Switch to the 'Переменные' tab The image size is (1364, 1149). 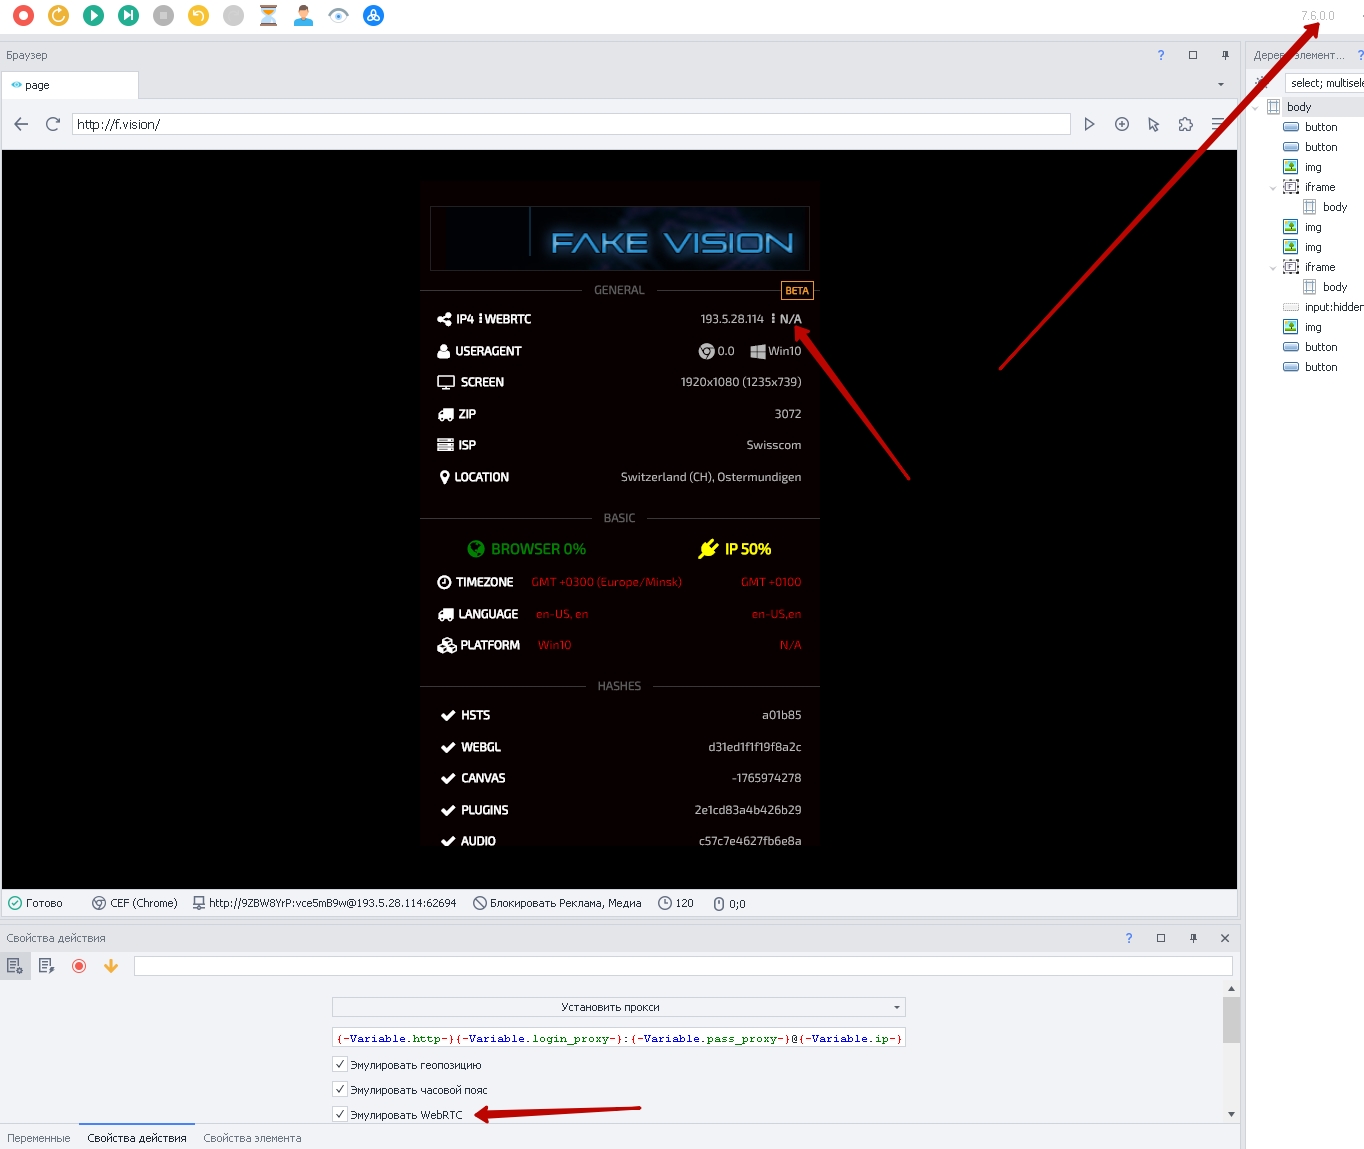[x=39, y=1138]
